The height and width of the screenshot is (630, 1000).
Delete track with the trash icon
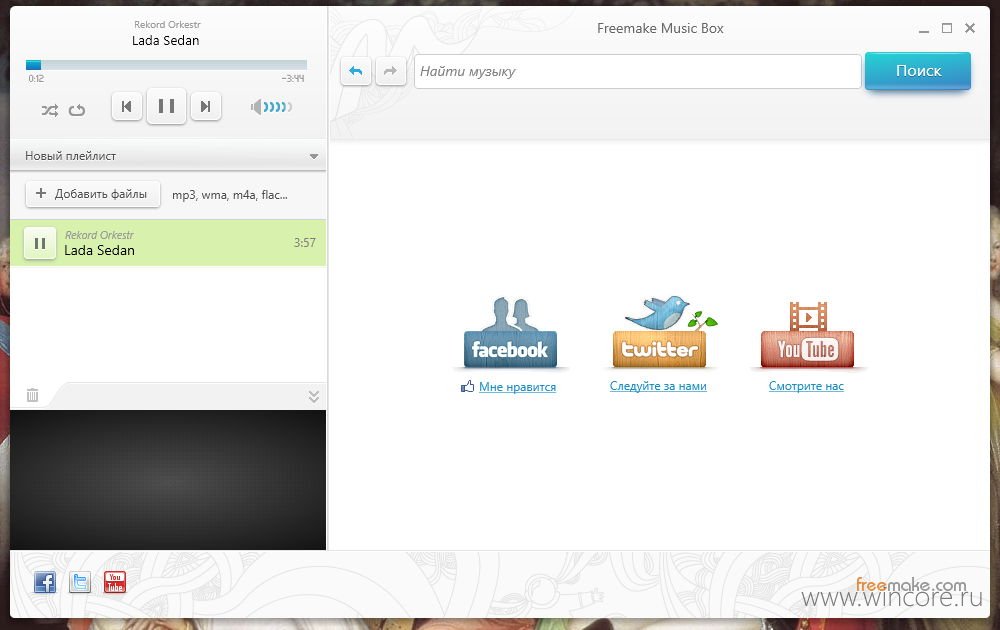click(x=33, y=395)
